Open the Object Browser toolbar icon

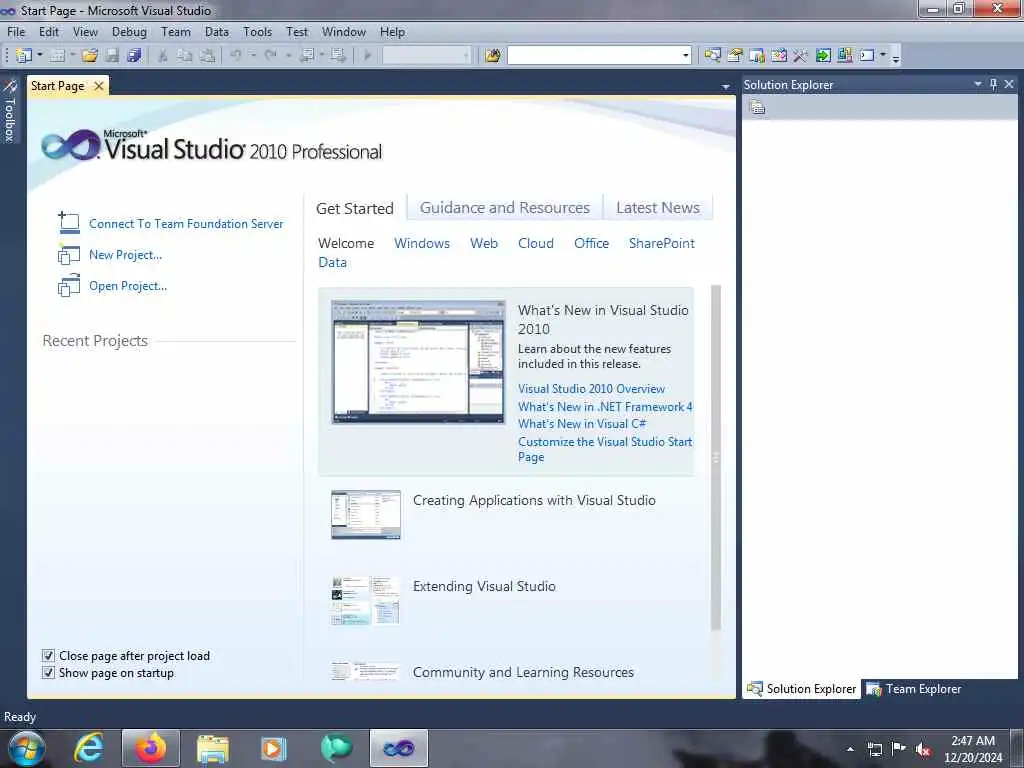757,56
